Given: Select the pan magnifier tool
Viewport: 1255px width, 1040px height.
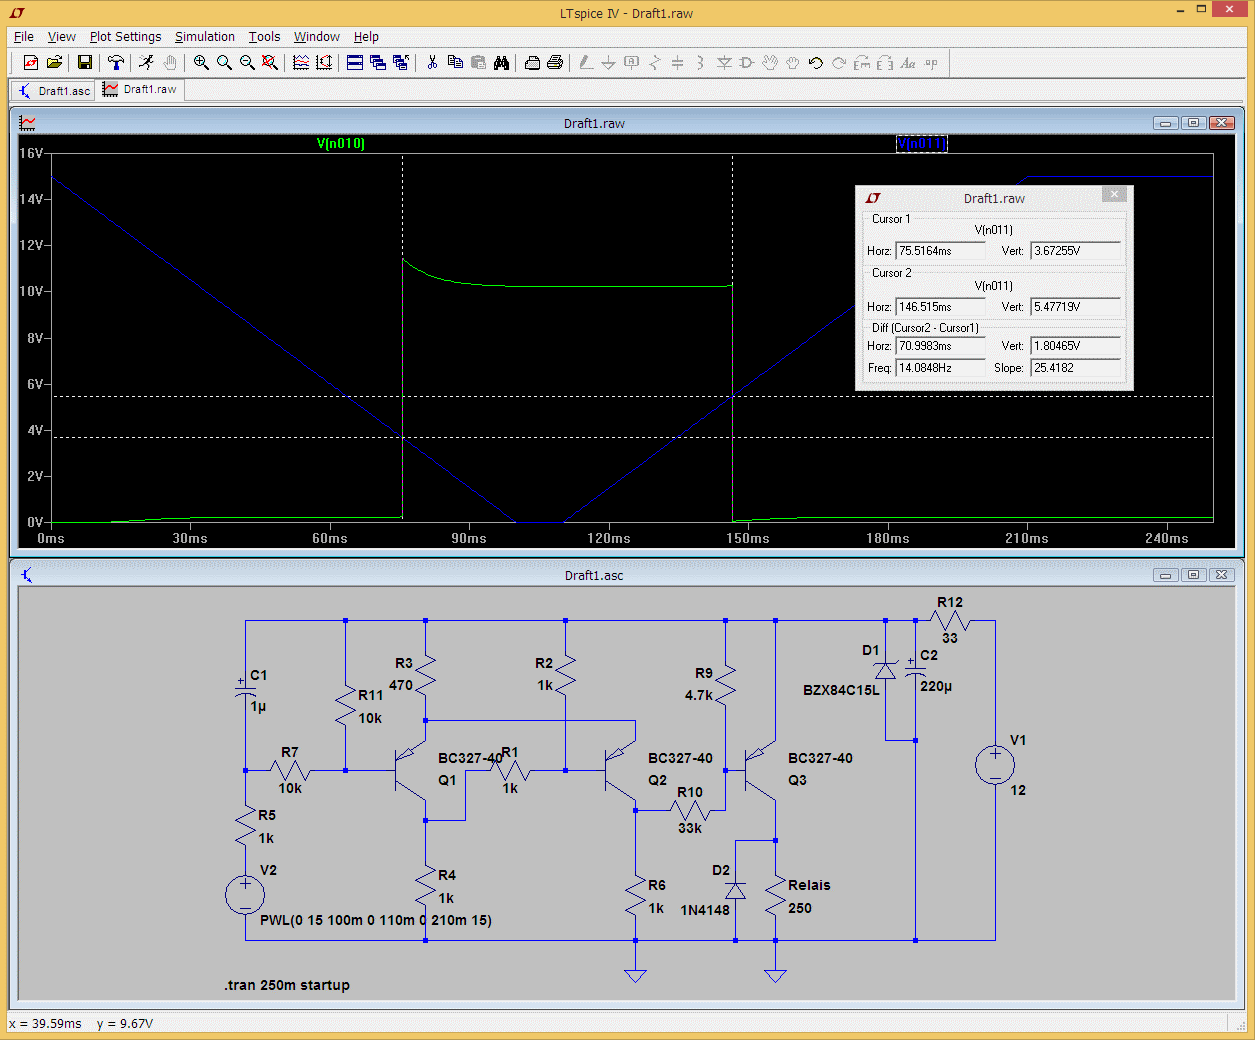Looking at the screenshot, I should tap(224, 62).
